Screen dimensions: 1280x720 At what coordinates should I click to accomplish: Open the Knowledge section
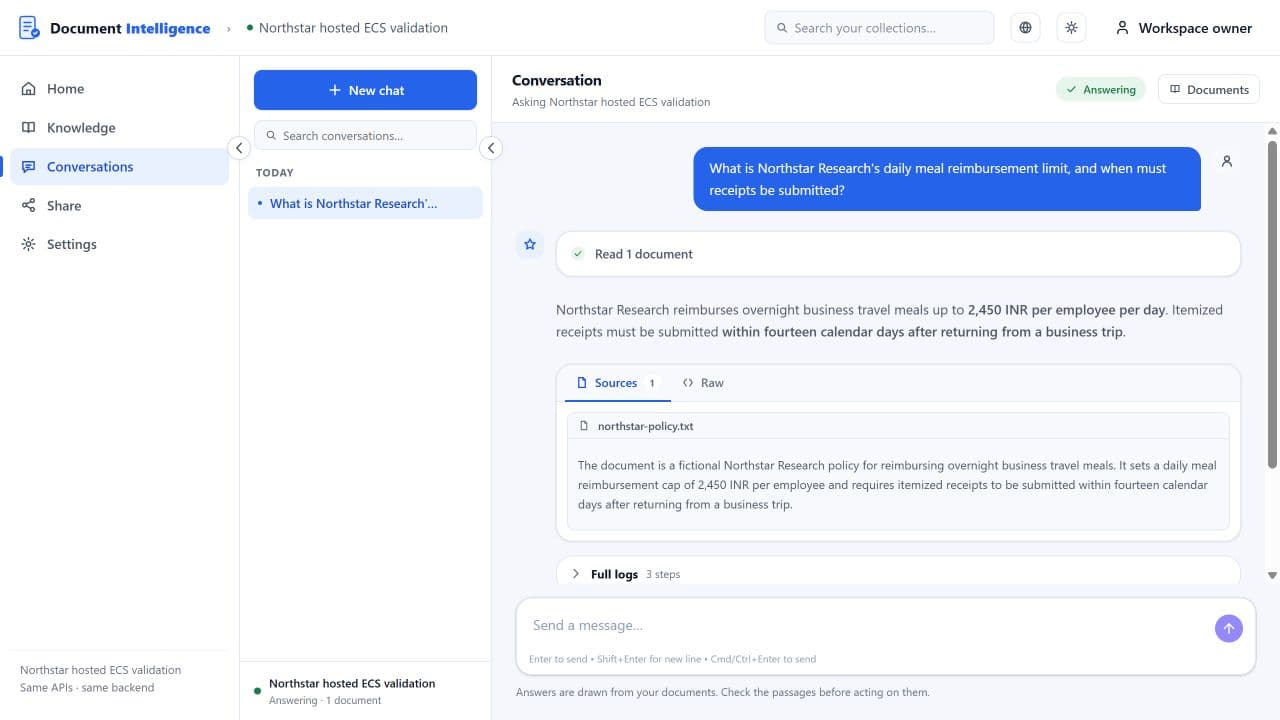point(119,128)
